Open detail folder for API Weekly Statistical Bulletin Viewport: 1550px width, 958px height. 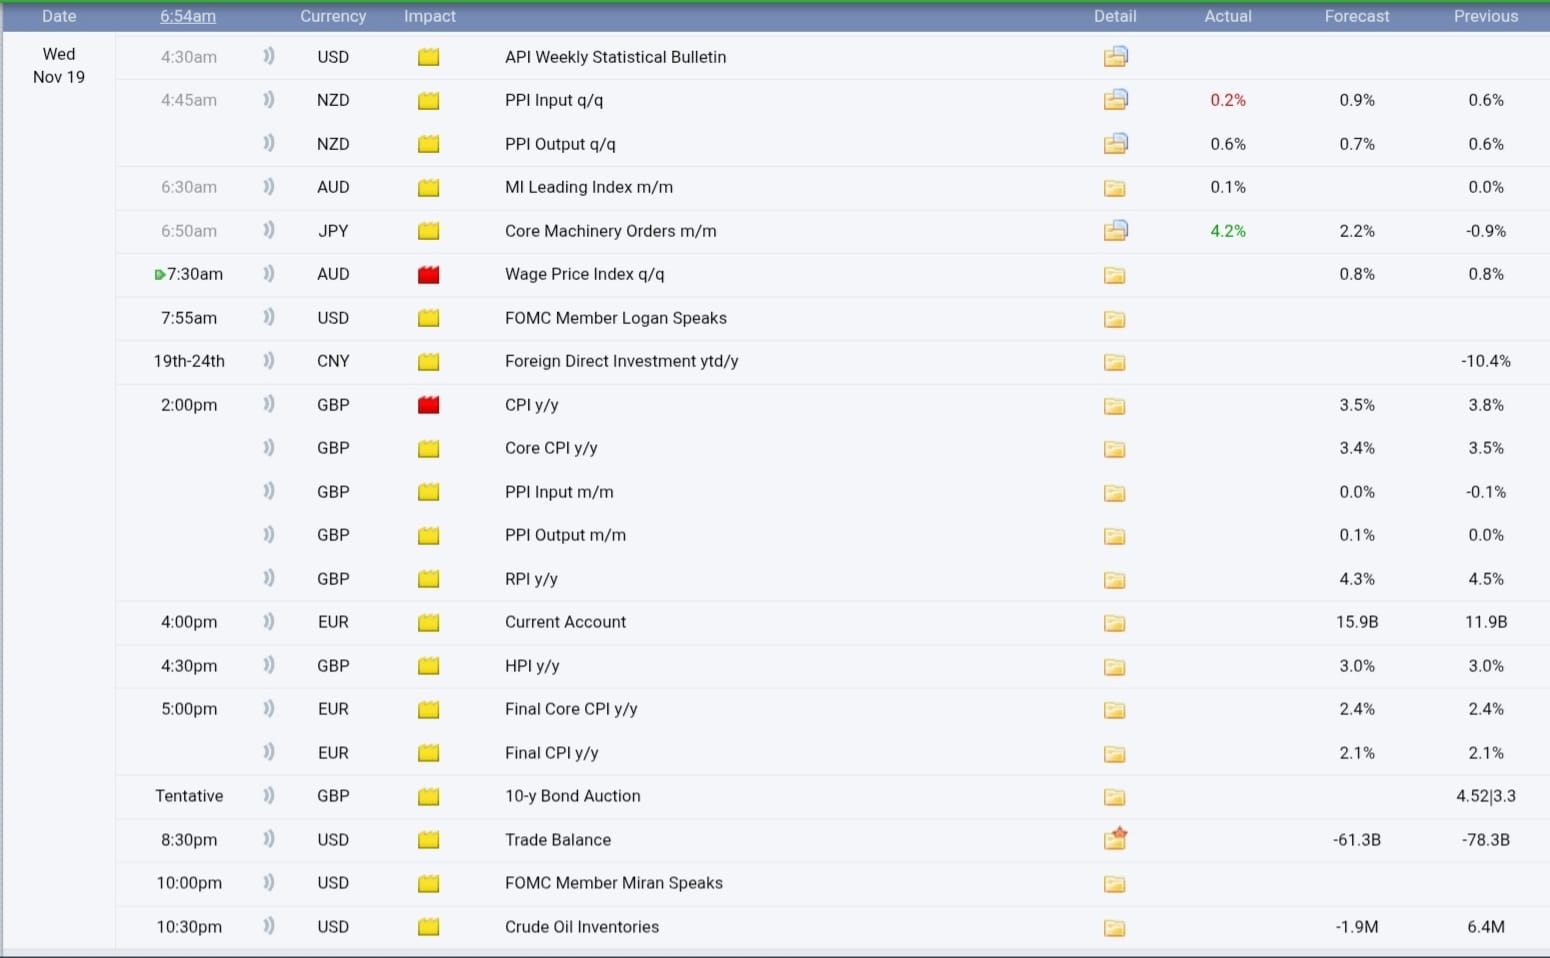pos(1115,57)
